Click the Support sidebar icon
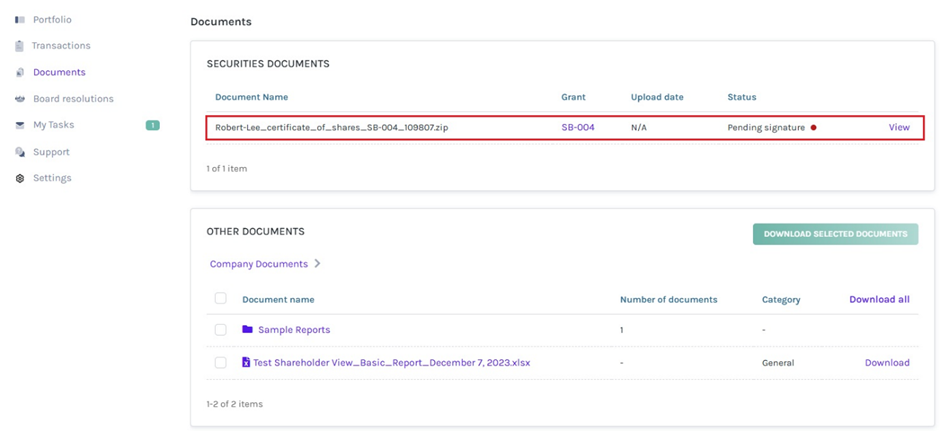 tap(19, 152)
